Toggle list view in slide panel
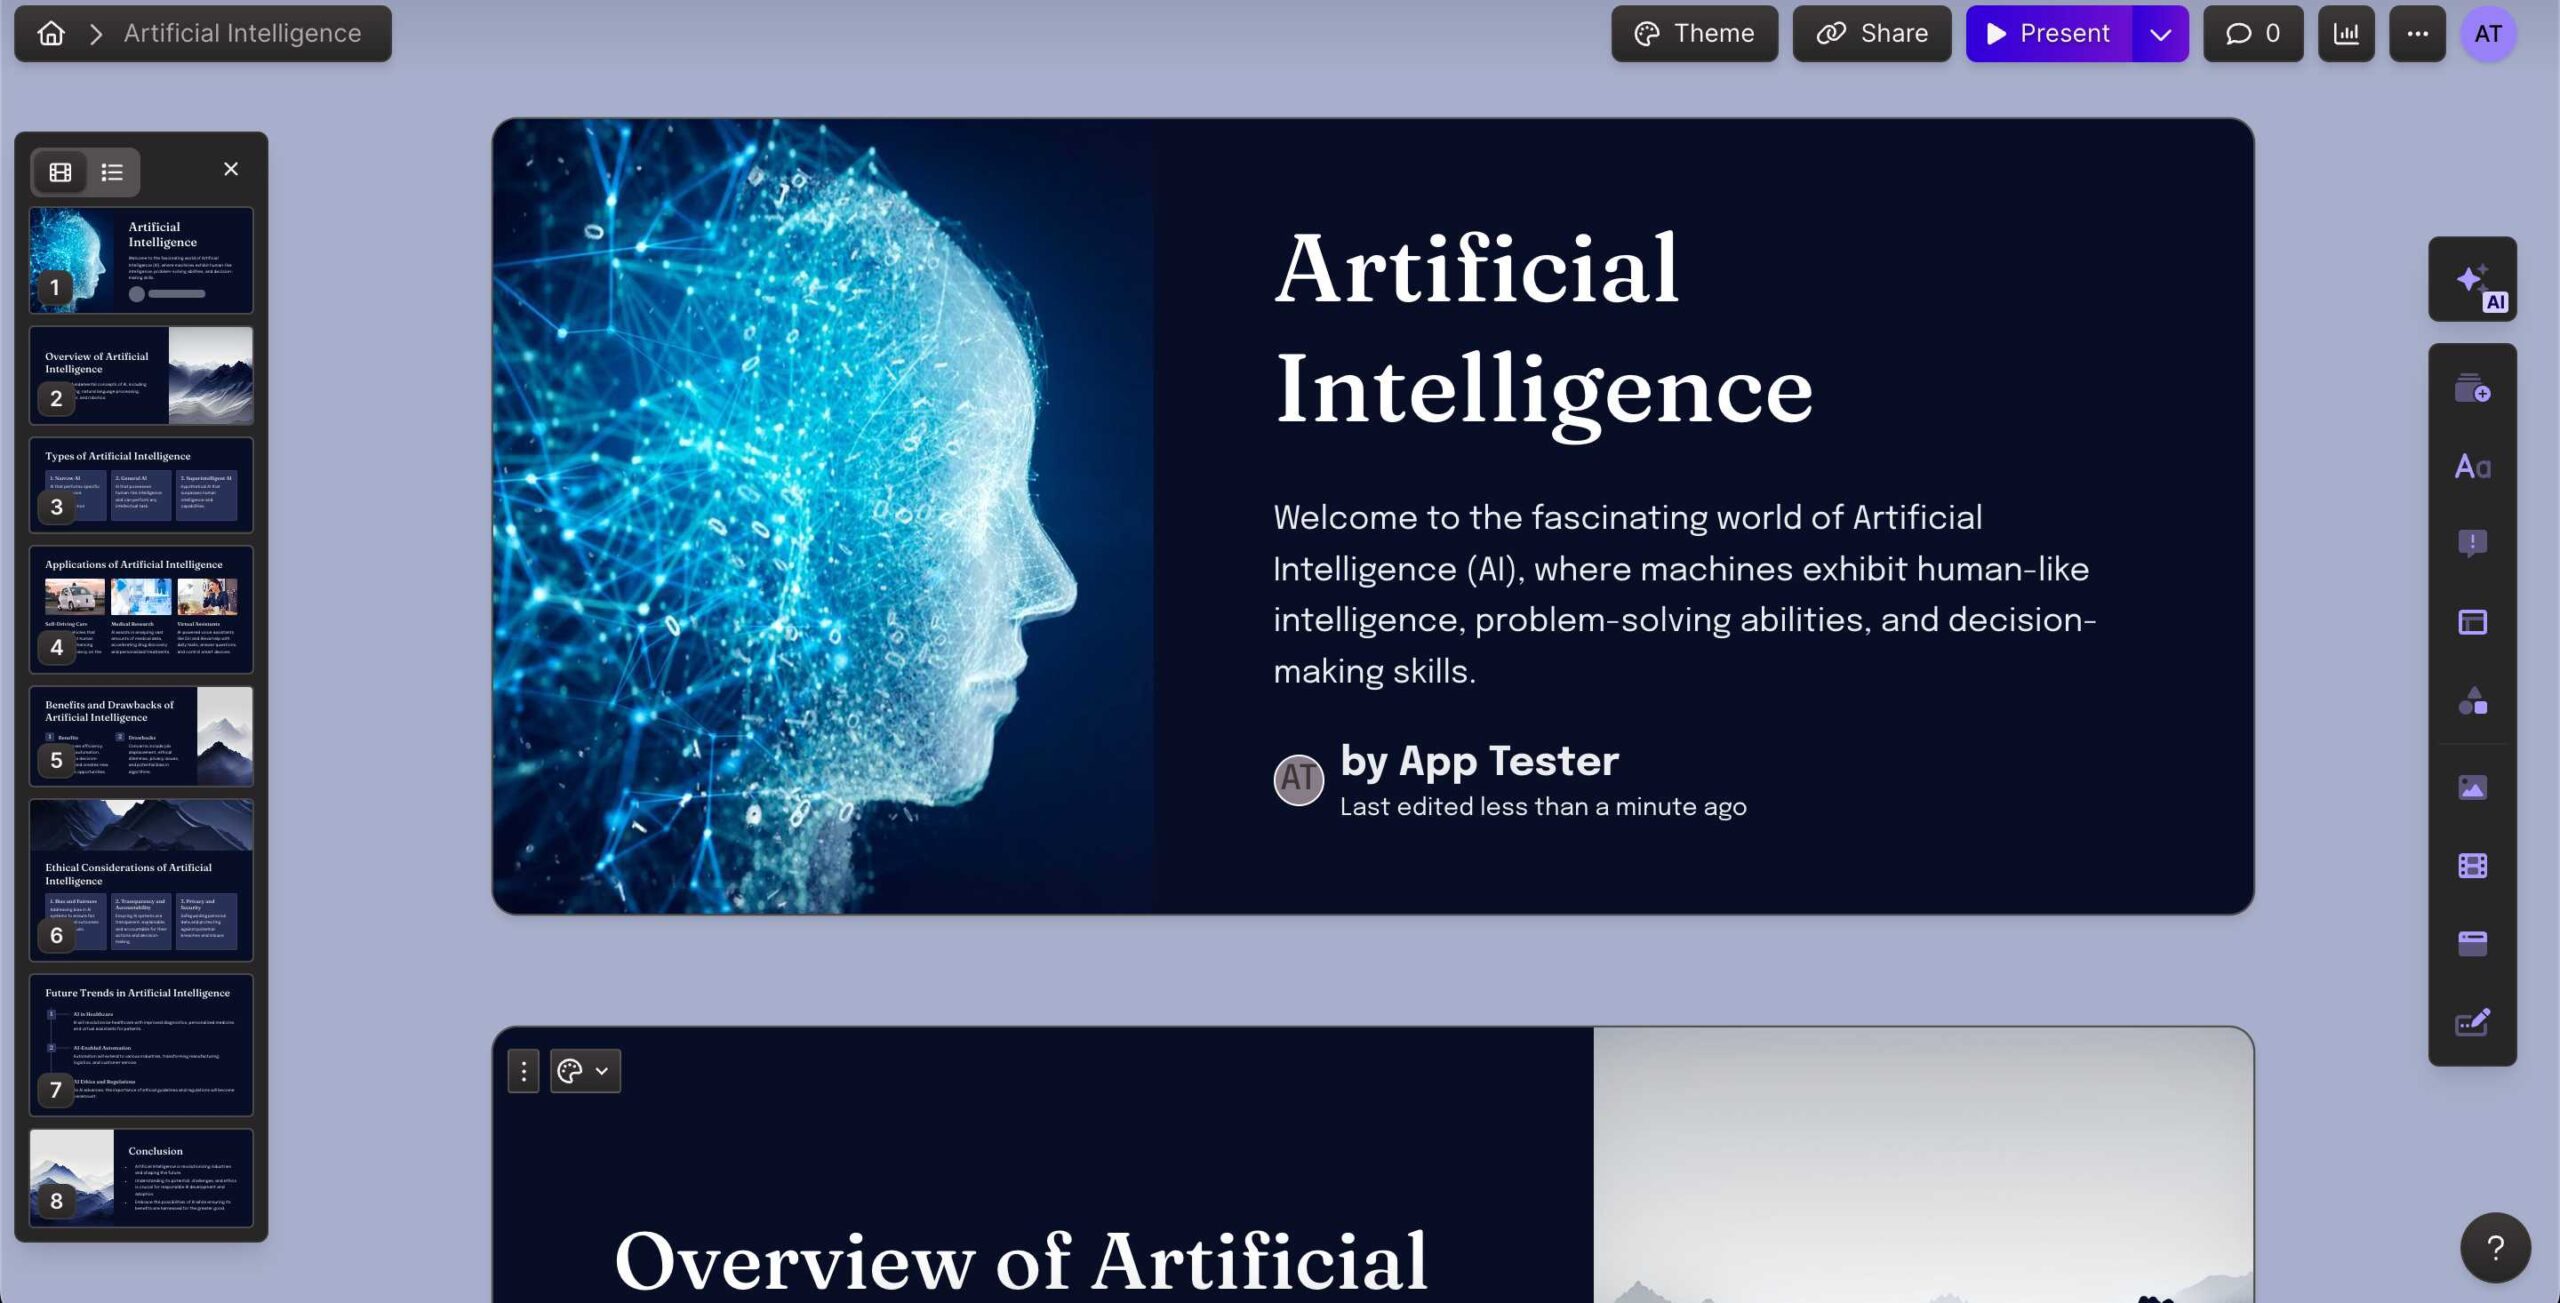The width and height of the screenshot is (2560, 1303). click(x=111, y=171)
